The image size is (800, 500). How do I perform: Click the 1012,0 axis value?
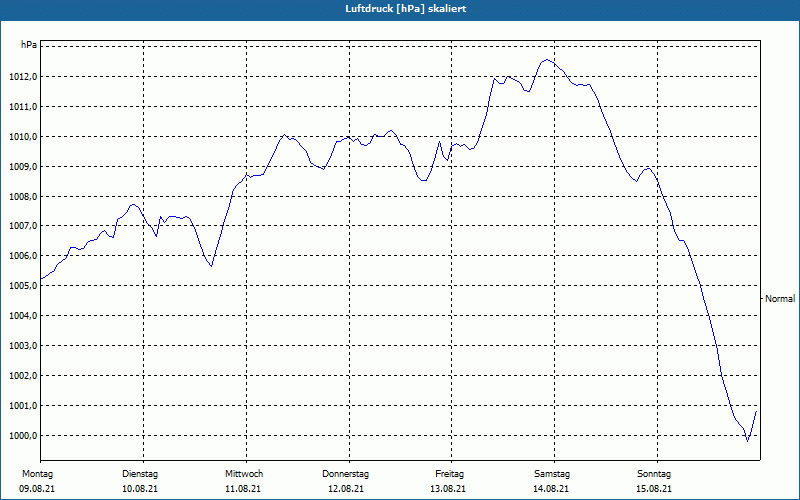pyautogui.click(x=23, y=77)
